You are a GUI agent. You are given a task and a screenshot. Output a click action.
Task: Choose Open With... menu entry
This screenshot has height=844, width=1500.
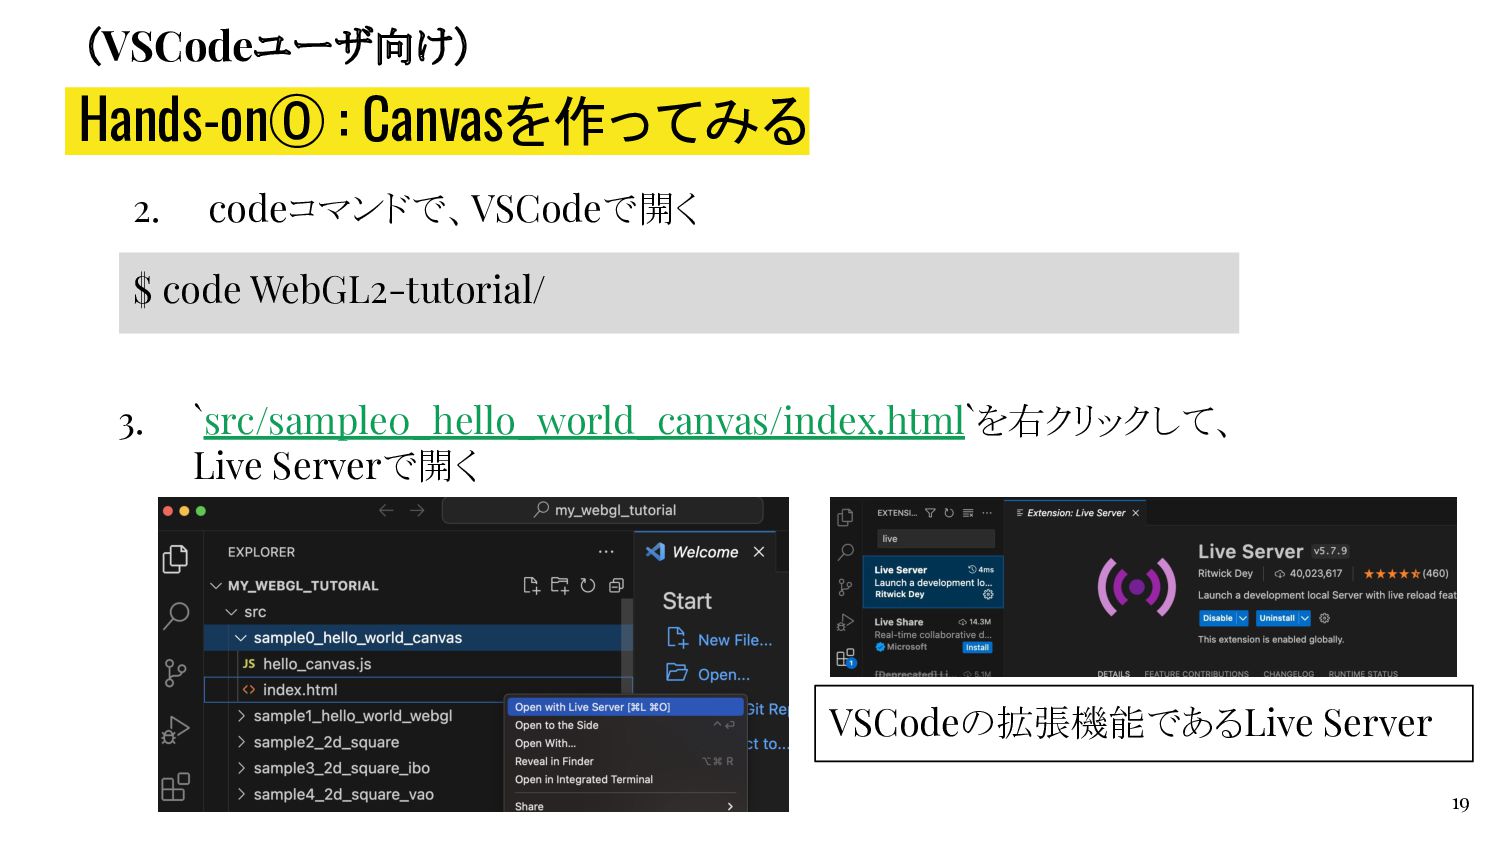point(624,743)
